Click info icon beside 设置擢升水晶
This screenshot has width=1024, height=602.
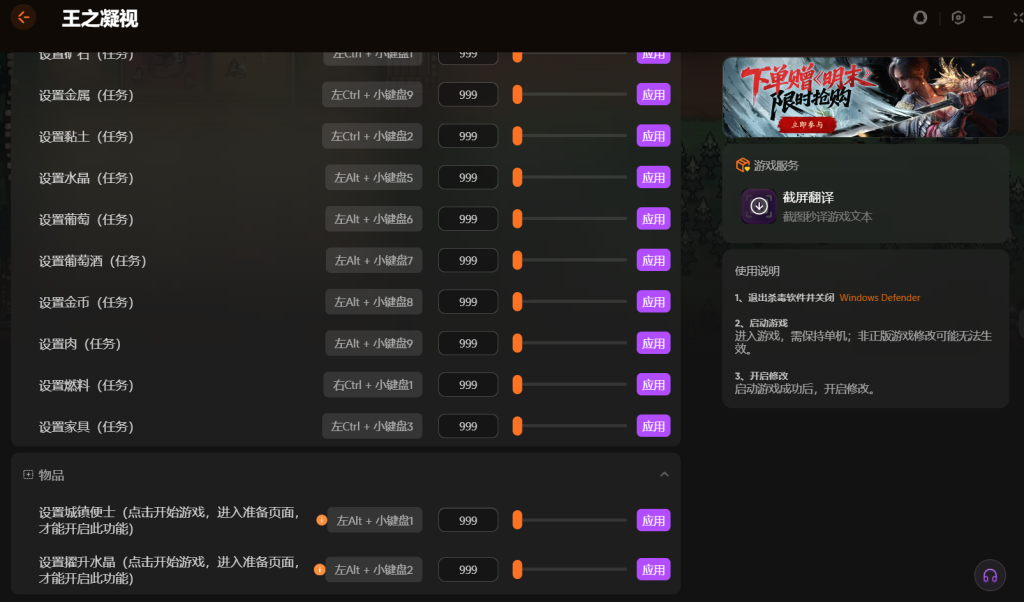(x=319, y=569)
